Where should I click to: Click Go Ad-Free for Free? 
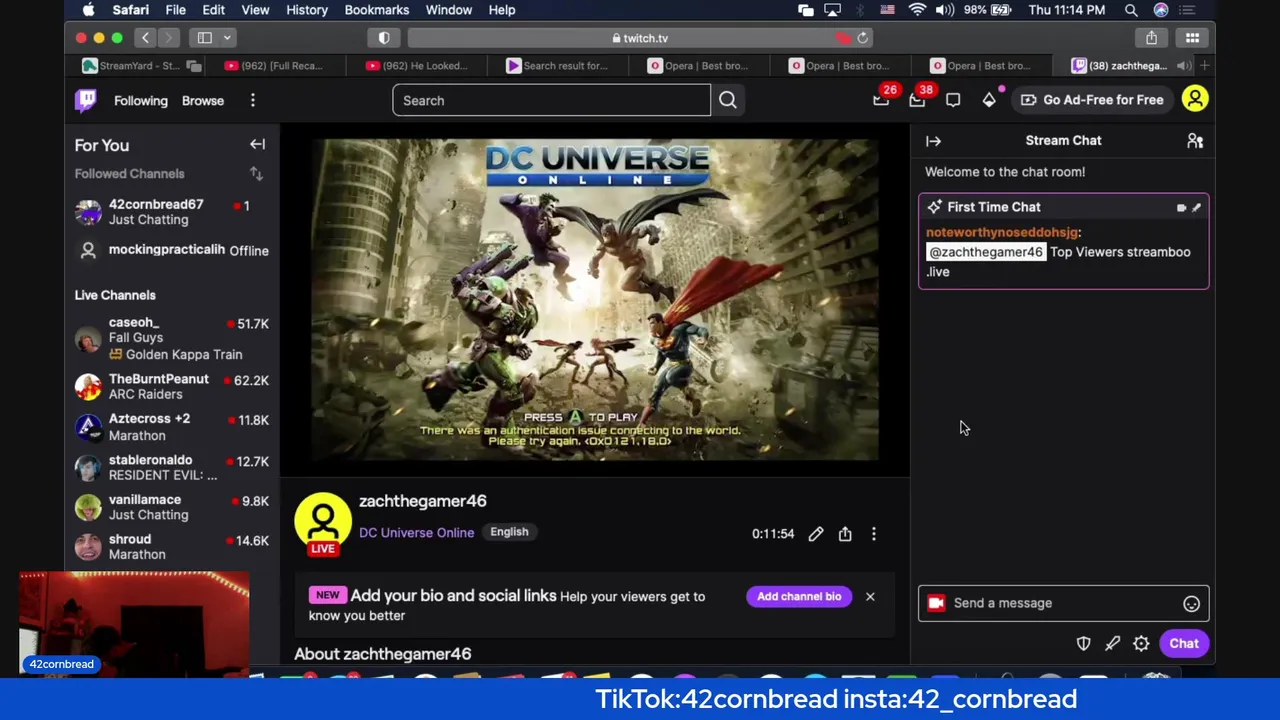tap(1091, 100)
